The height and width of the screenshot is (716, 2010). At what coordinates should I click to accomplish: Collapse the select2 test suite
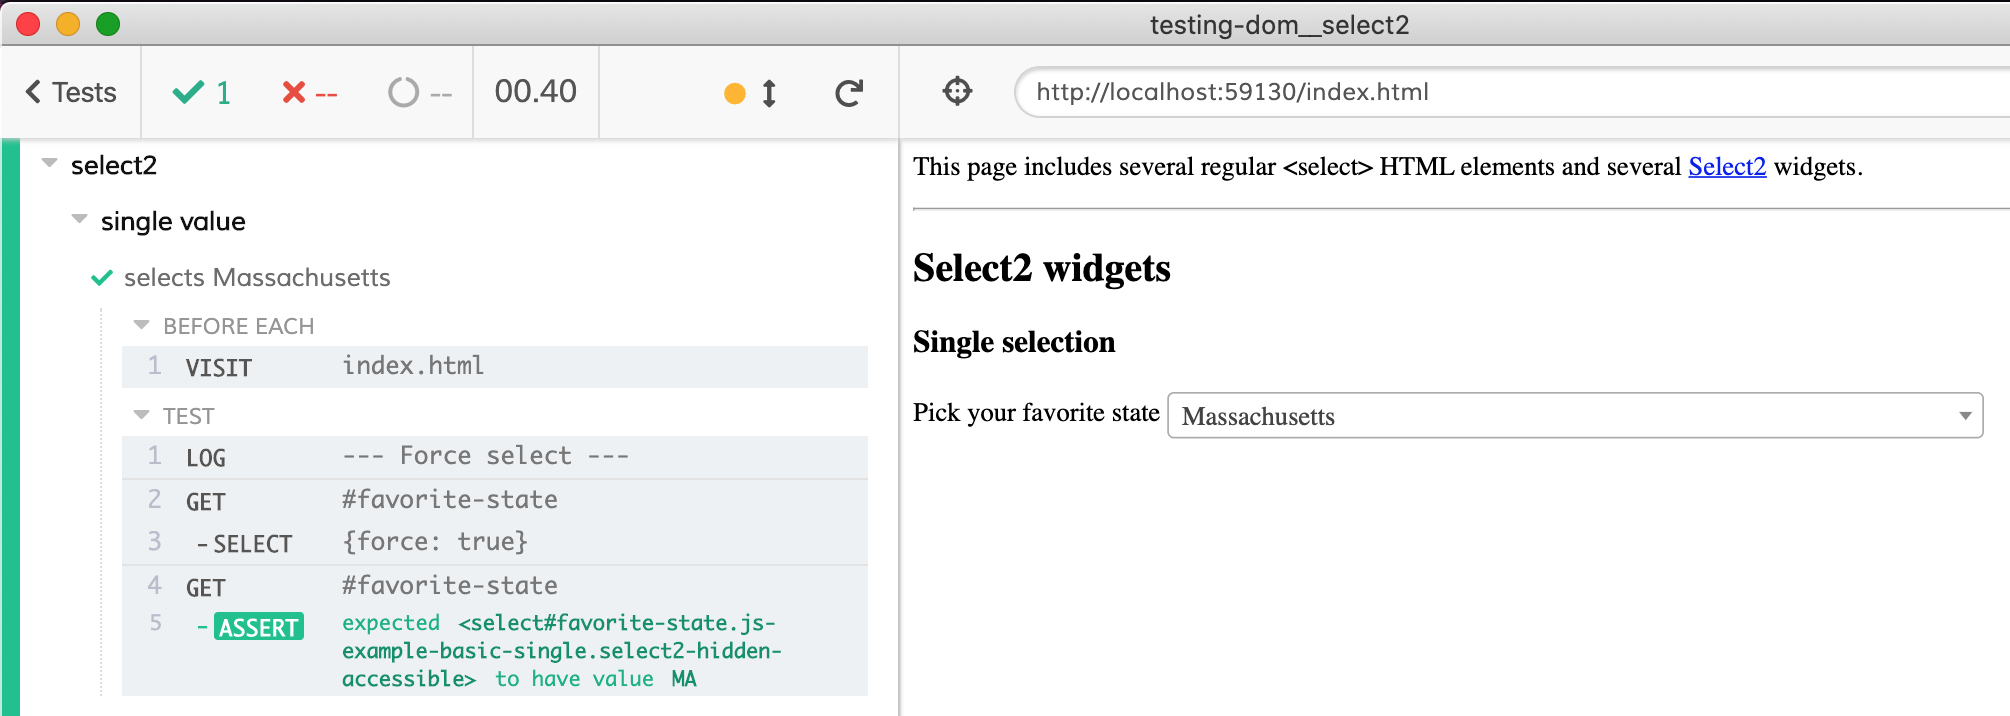49,163
